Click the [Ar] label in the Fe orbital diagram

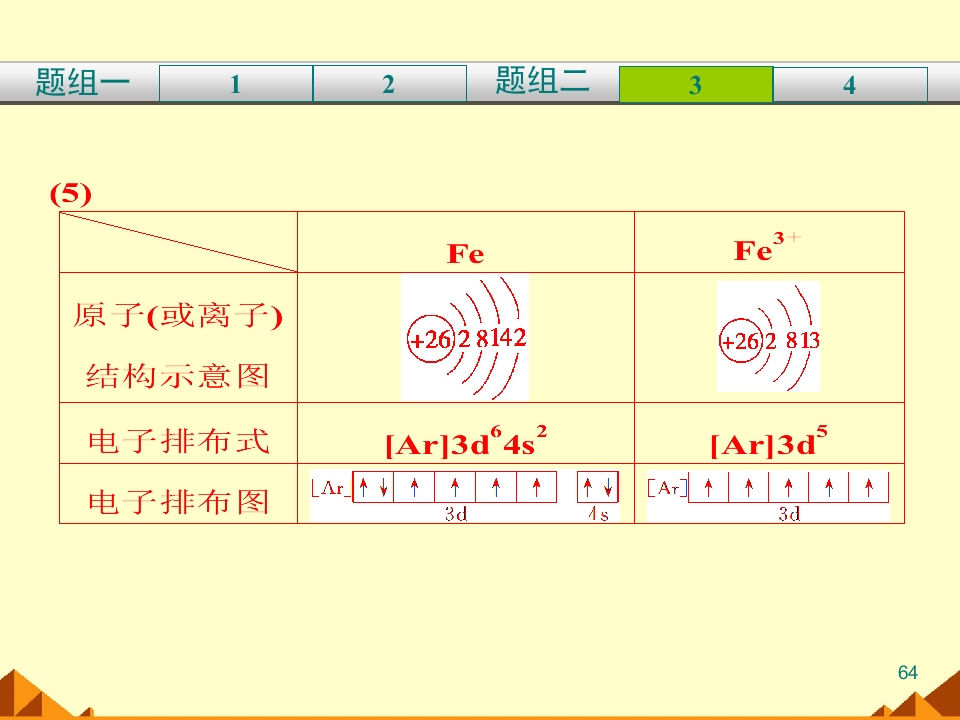pyautogui.click(x=331, y=488)
